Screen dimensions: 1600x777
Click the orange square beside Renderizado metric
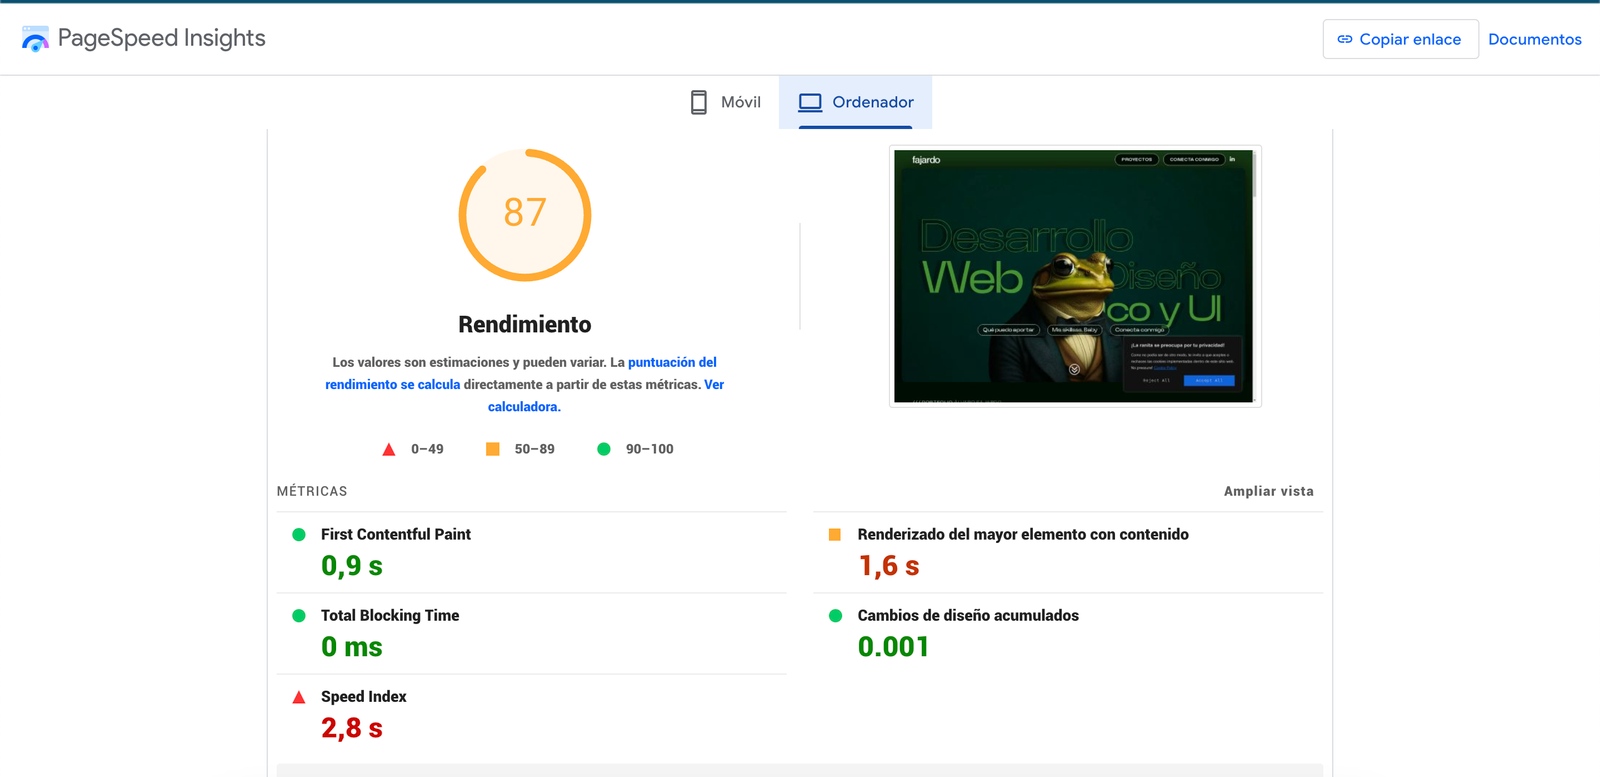click(835, 535)
